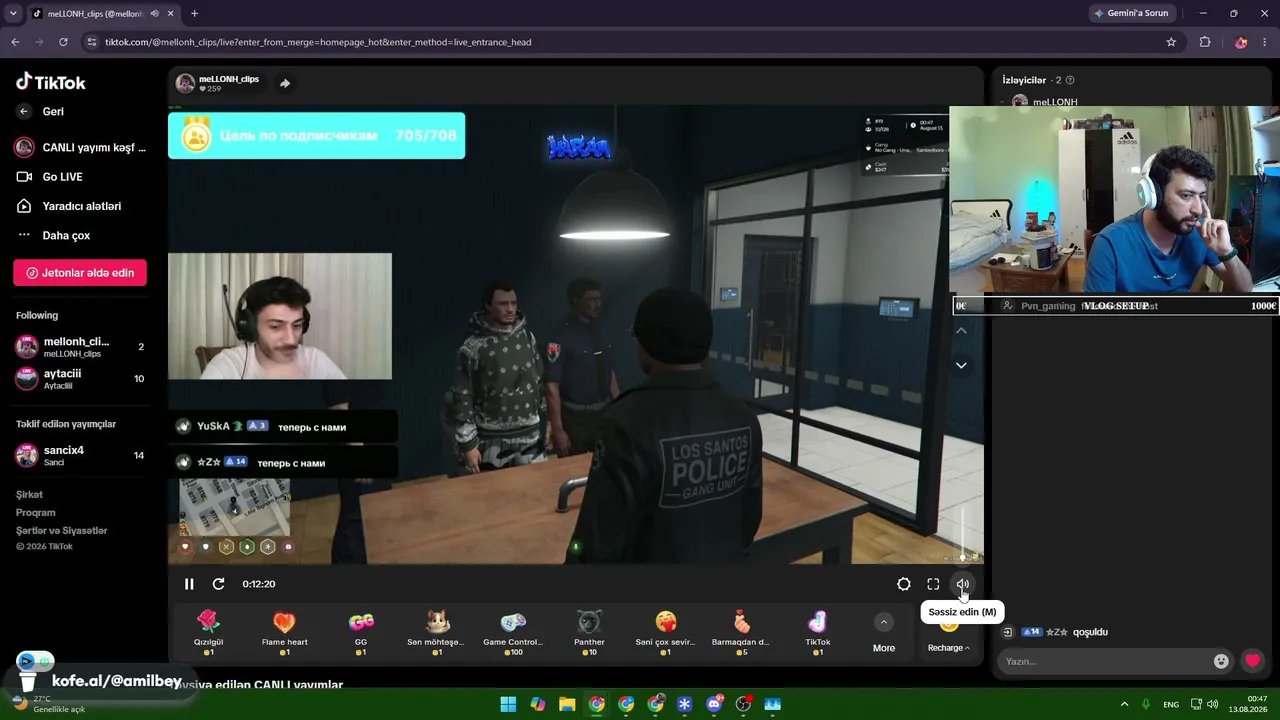Send a heart like in chat
Viewport: 1280px width, 720px height.
coord(1252,661)
